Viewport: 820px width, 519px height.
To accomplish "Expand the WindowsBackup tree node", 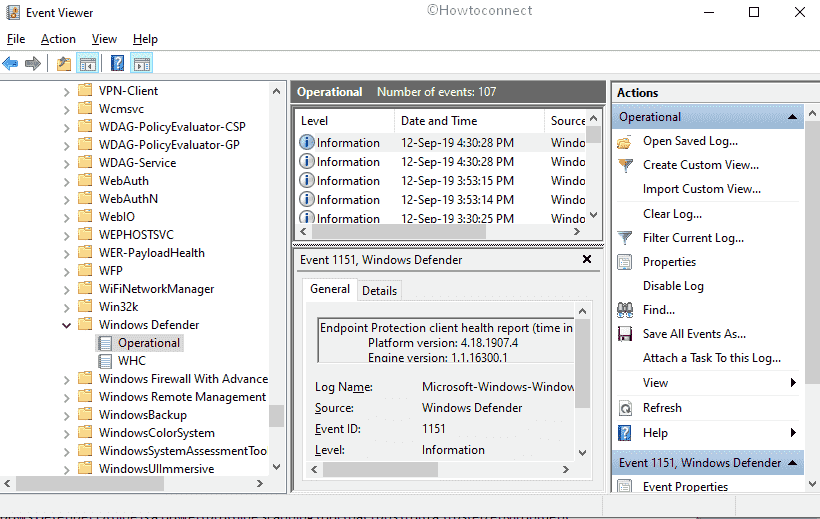I will (66, 415).
